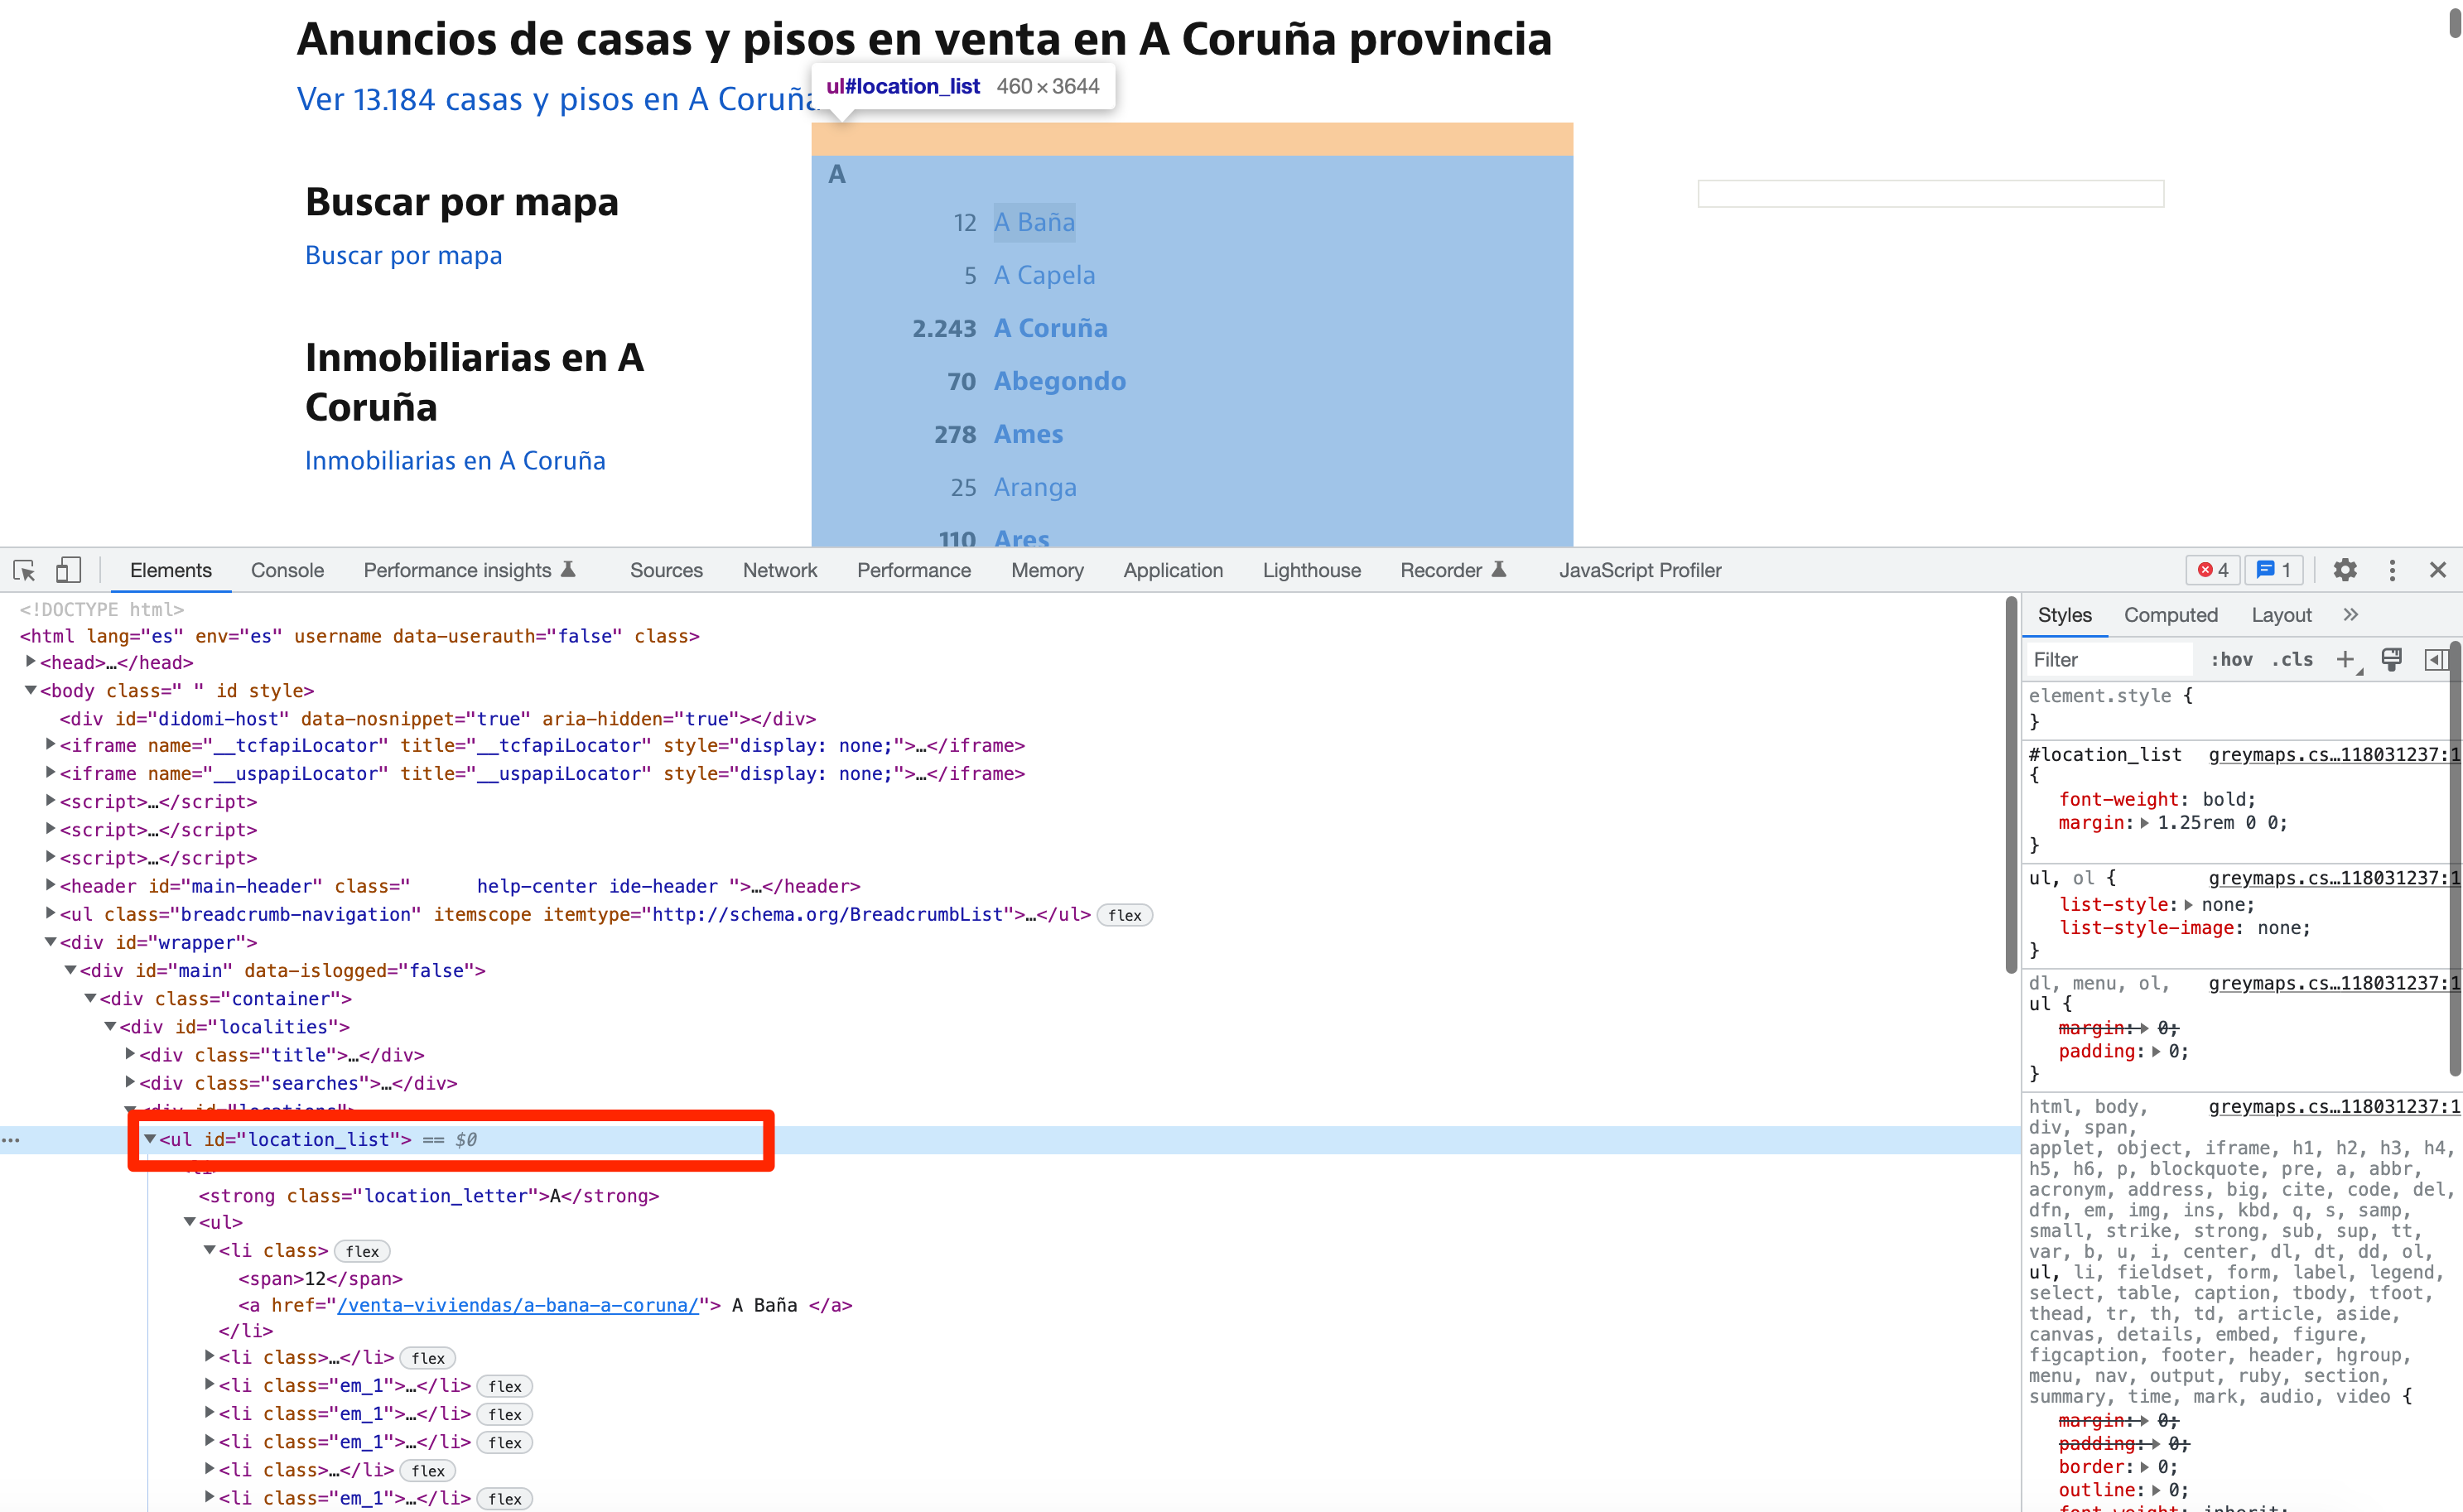Switch to the Console tab
Screen dimensions: 2463x1512
tap(287, 570)
